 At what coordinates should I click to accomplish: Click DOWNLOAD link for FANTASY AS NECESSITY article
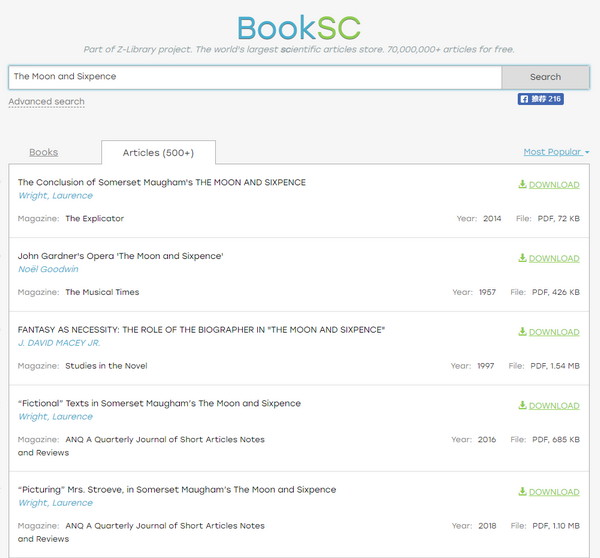[554, 332]
